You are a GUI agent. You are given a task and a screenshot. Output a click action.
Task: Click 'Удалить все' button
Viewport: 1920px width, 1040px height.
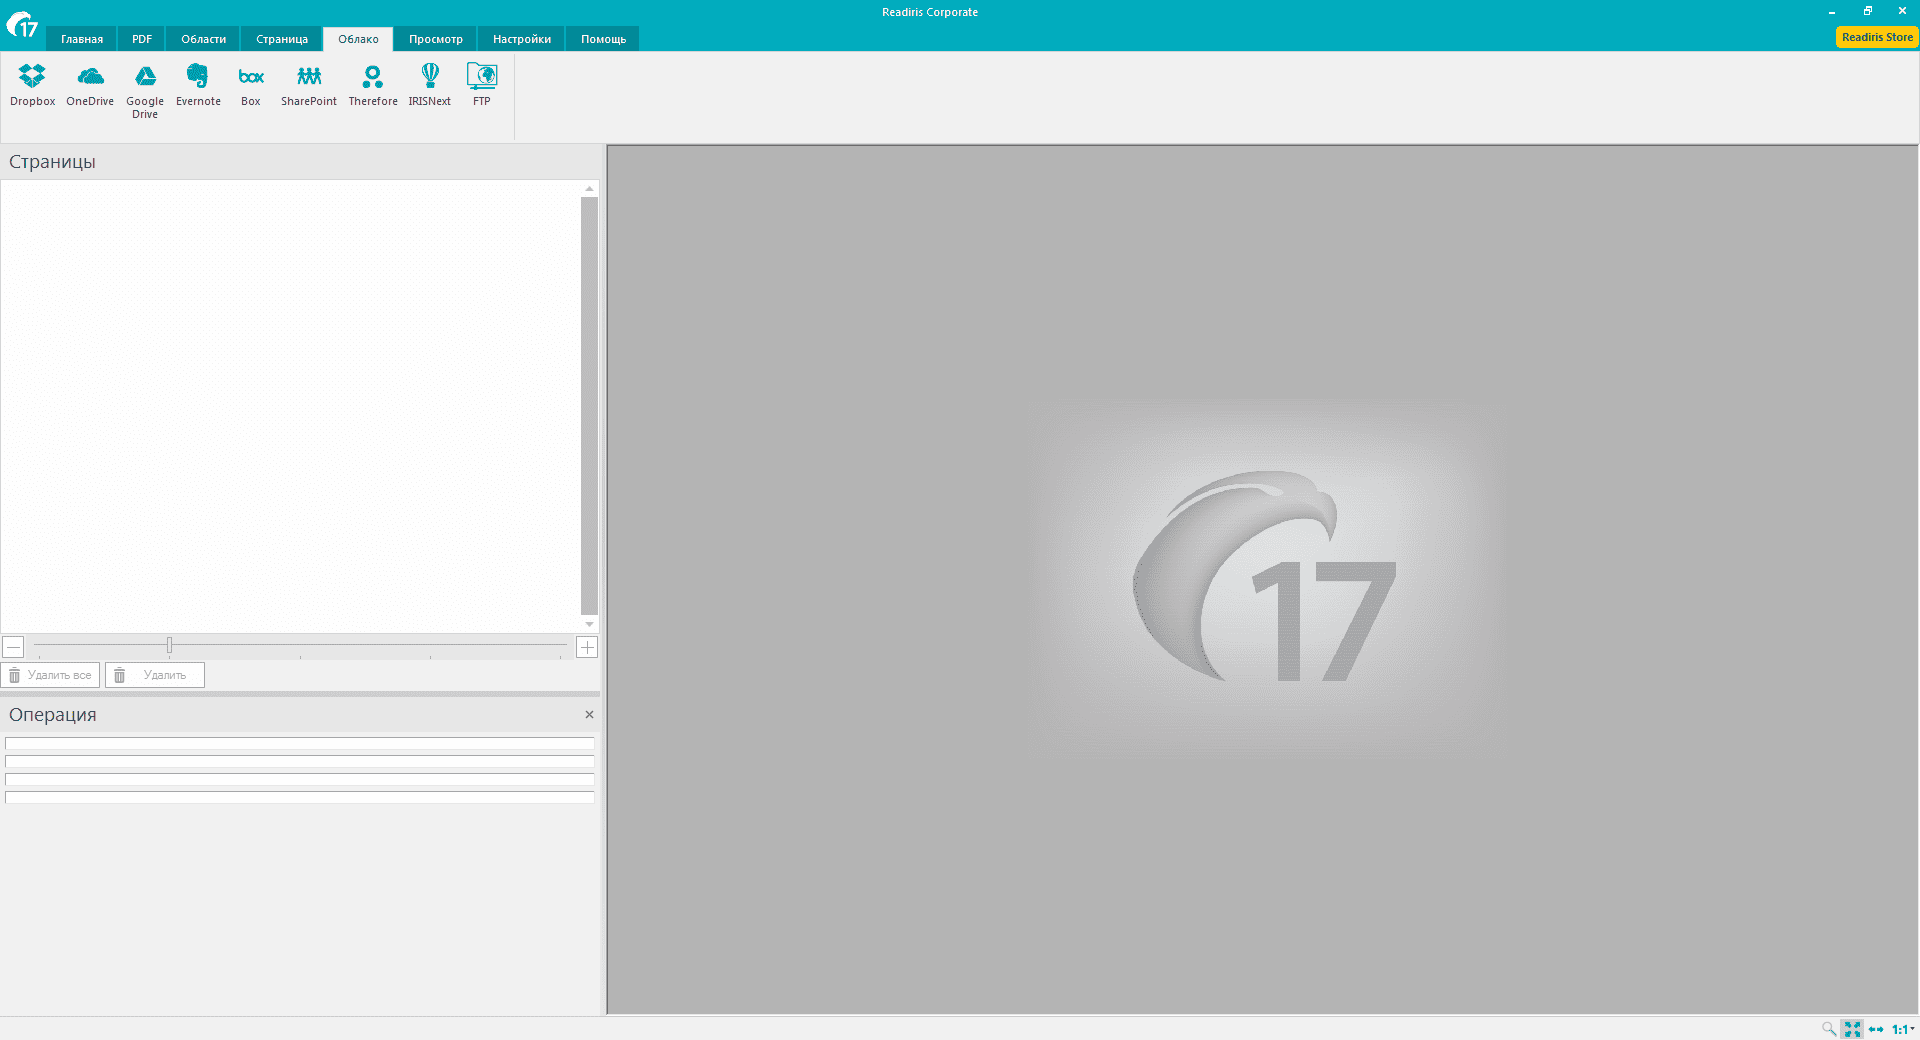pos(50,675)
